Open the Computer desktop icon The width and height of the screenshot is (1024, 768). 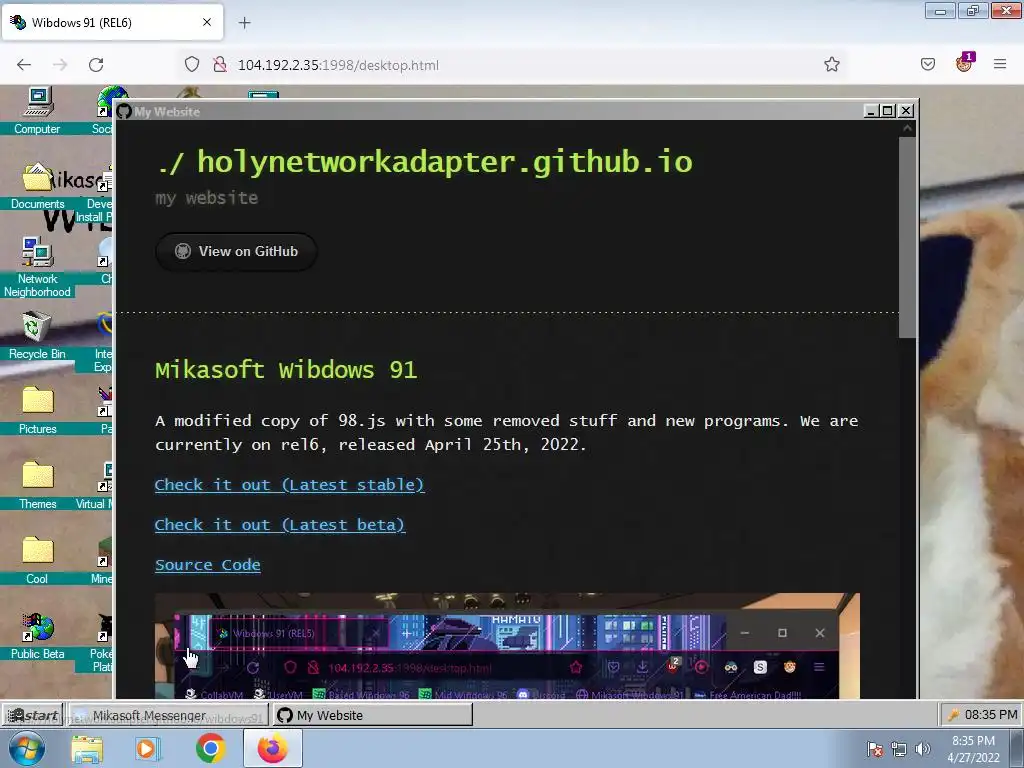point(37,110)
